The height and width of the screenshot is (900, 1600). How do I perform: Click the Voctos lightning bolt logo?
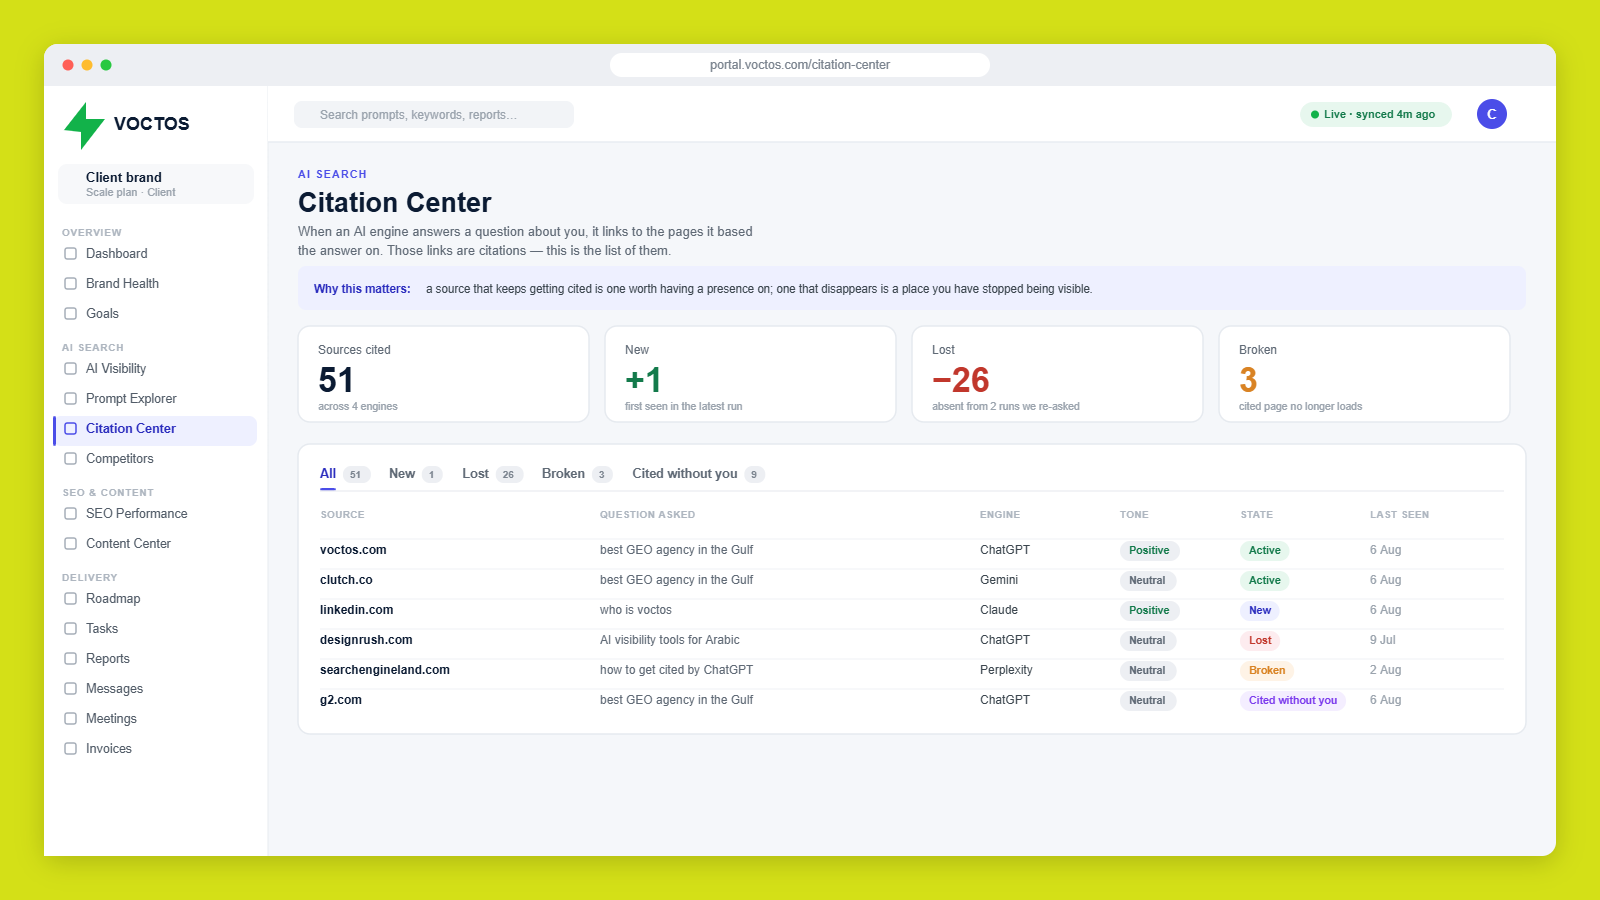point(84,125)
